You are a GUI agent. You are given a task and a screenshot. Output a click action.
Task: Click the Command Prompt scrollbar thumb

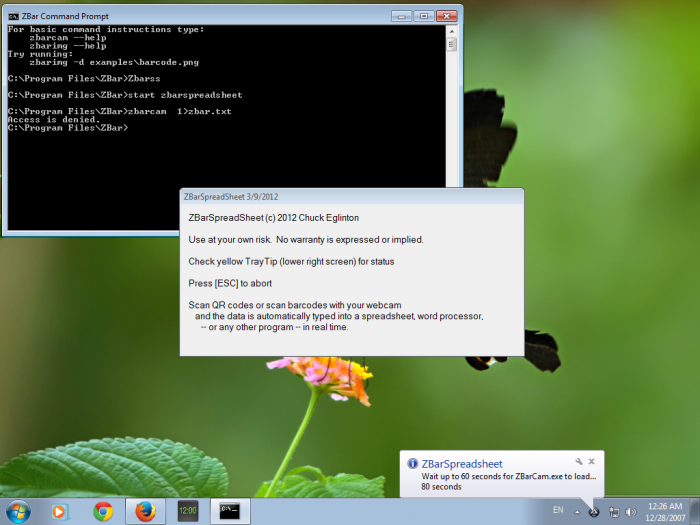pos(451,45)
